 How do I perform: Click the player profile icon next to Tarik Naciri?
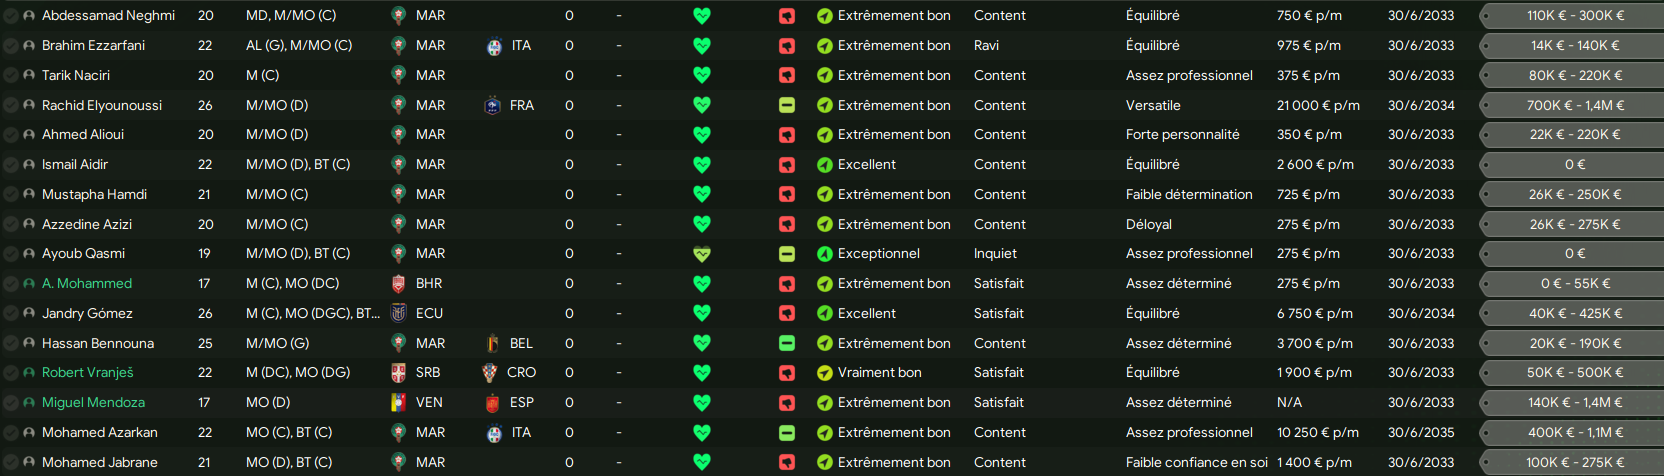click(x=29, y=75)
